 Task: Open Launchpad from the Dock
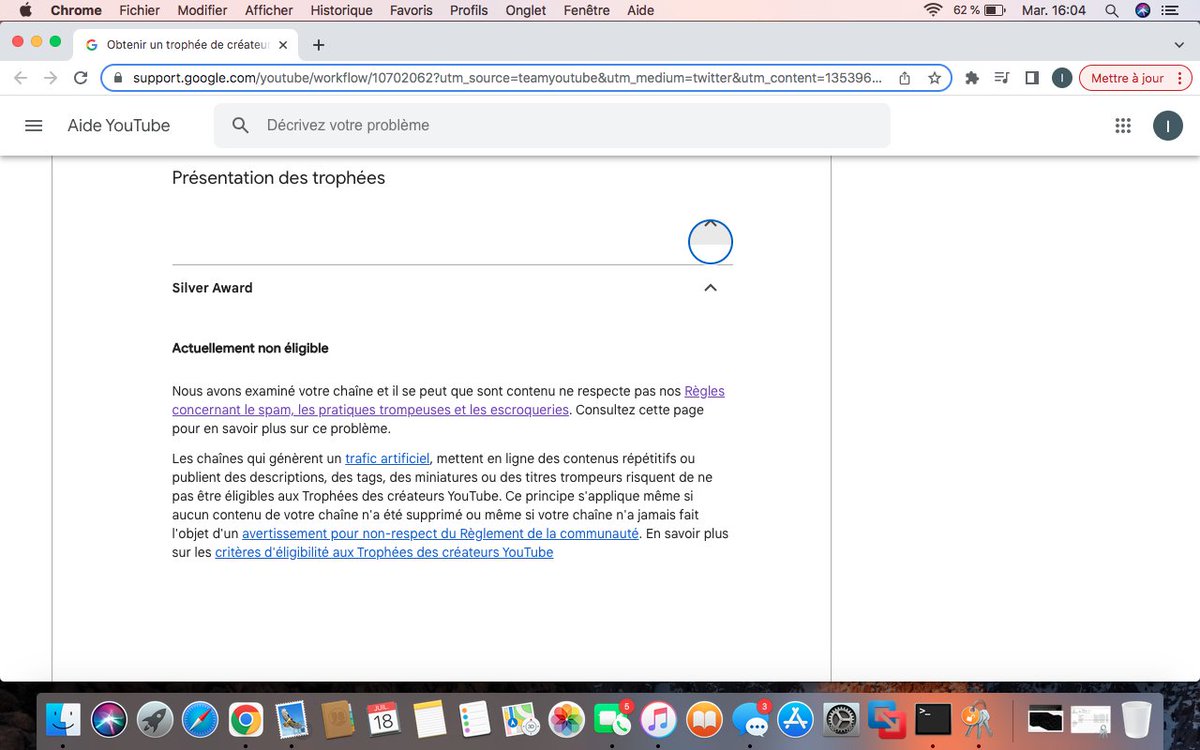coord(155,719)
